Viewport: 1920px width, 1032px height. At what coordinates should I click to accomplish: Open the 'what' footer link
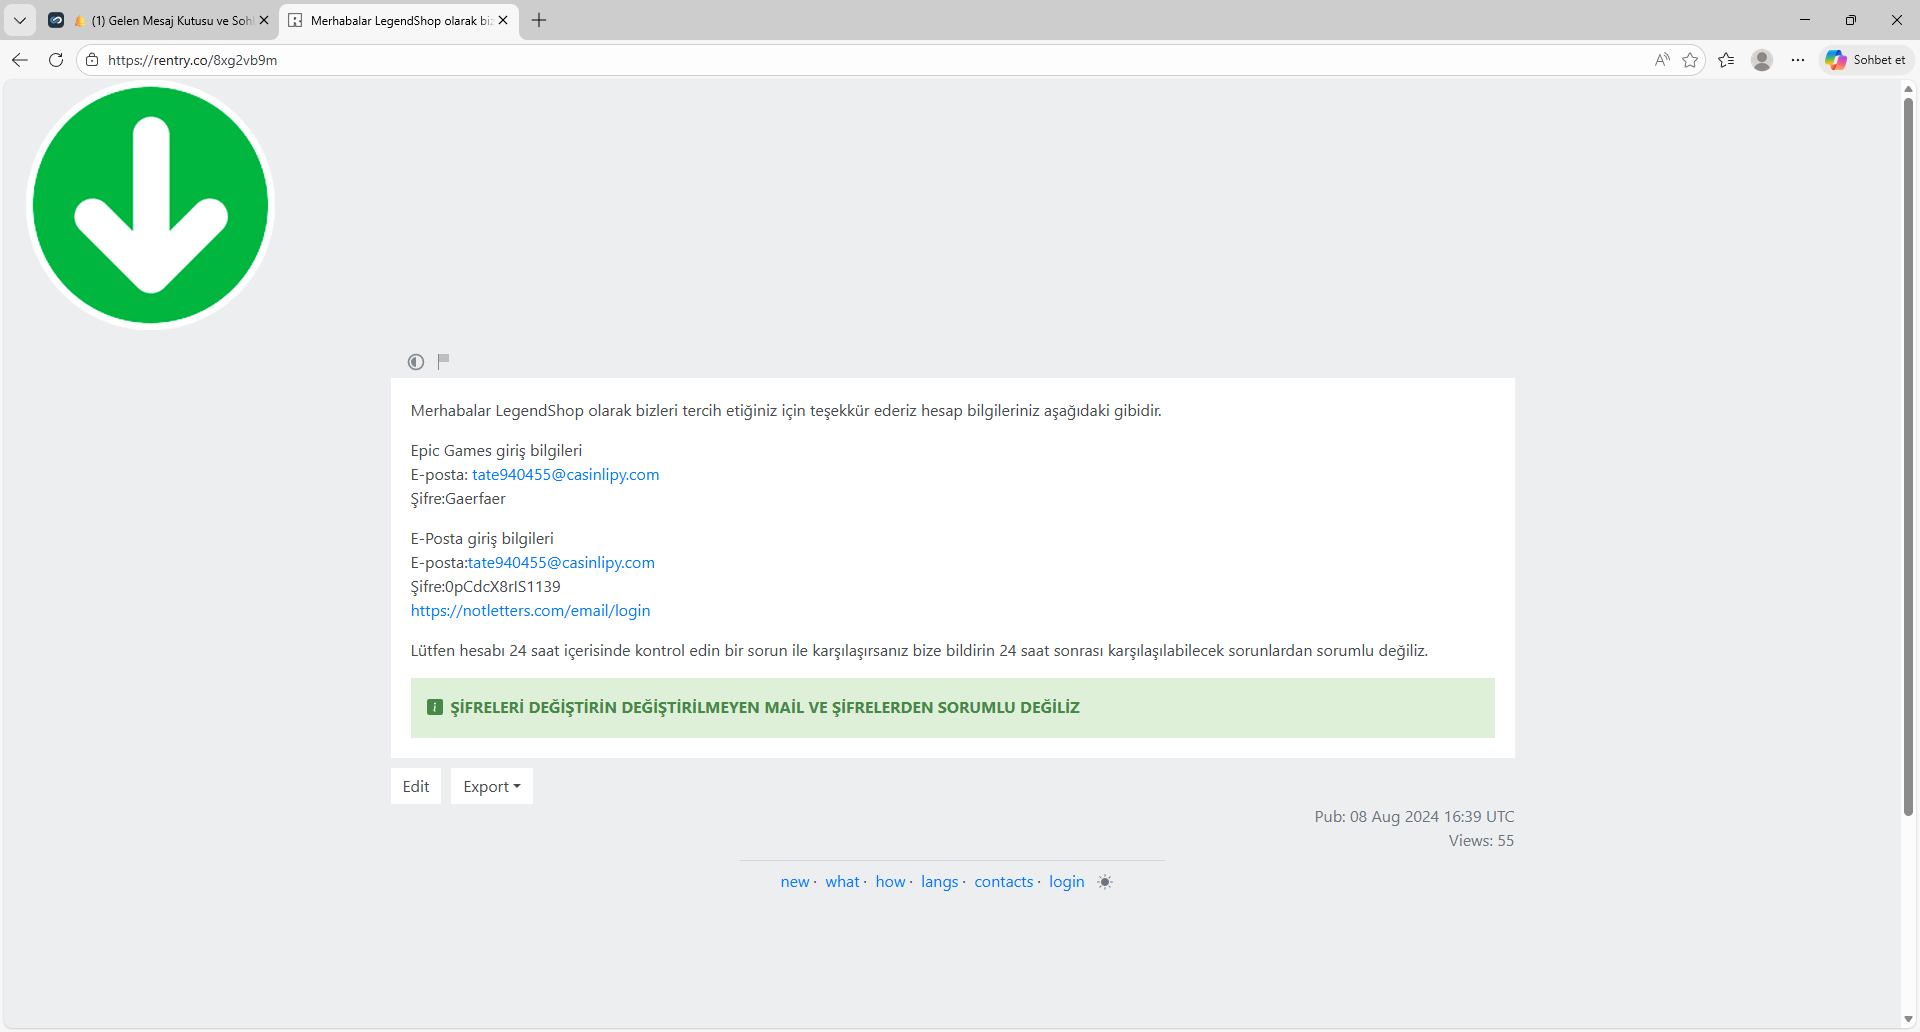(842, 882)
